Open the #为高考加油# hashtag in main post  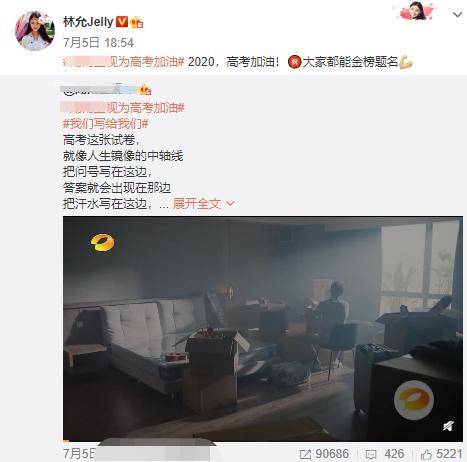click(124, 62)
